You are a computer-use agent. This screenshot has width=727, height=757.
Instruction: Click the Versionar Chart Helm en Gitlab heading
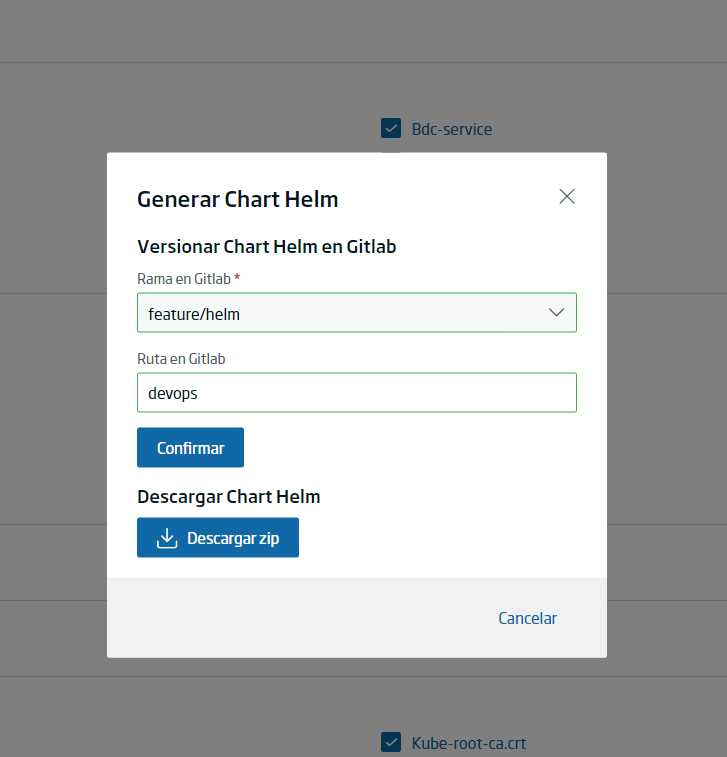tap(266, 247)
